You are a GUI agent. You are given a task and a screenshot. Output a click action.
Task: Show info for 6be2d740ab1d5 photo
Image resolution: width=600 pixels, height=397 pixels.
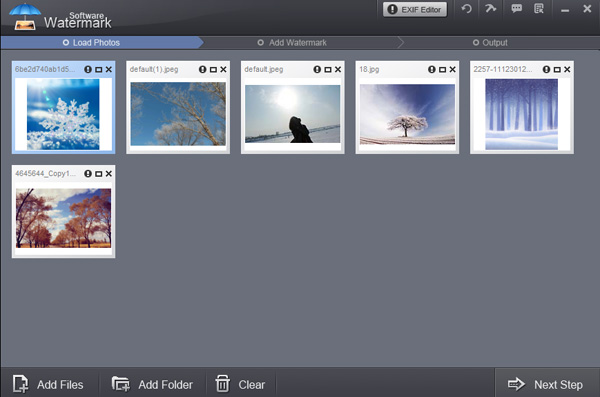click(x=88, y=69)
